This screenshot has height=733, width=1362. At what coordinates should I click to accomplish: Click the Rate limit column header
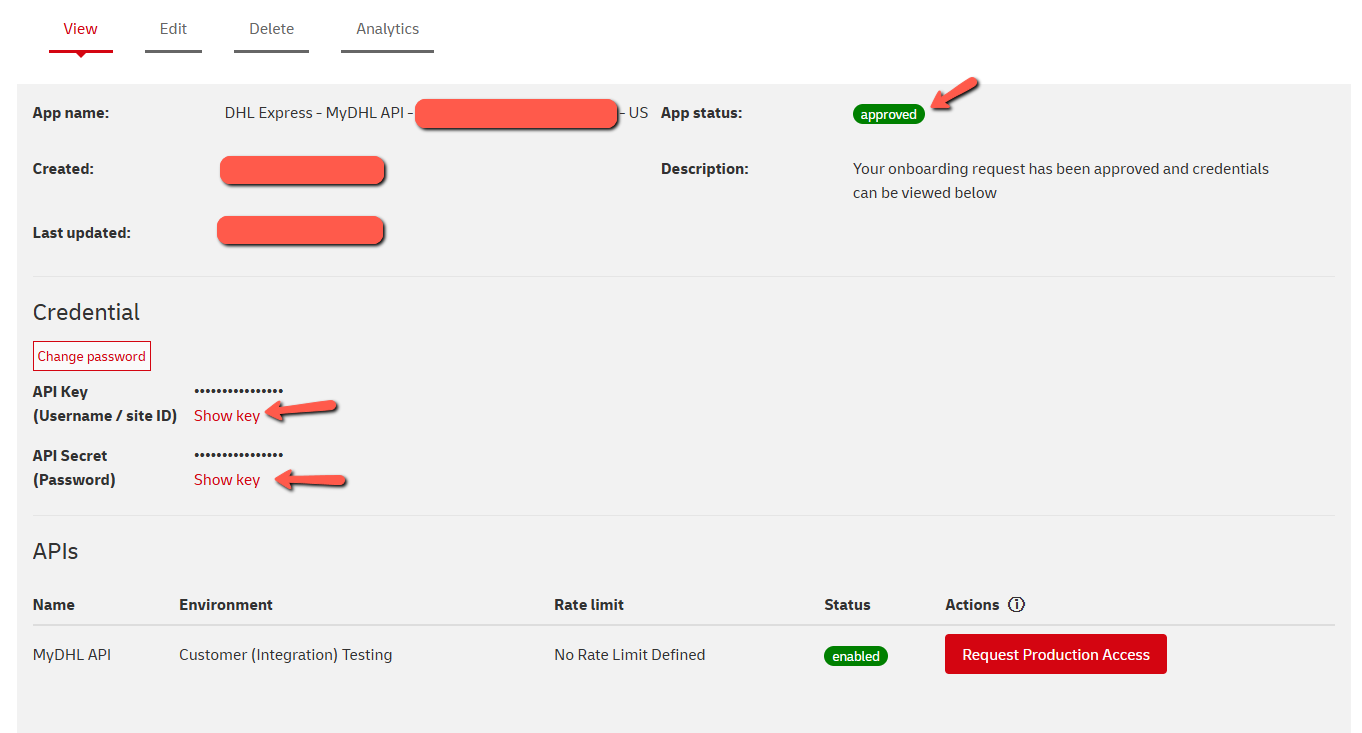coord(589,605)
